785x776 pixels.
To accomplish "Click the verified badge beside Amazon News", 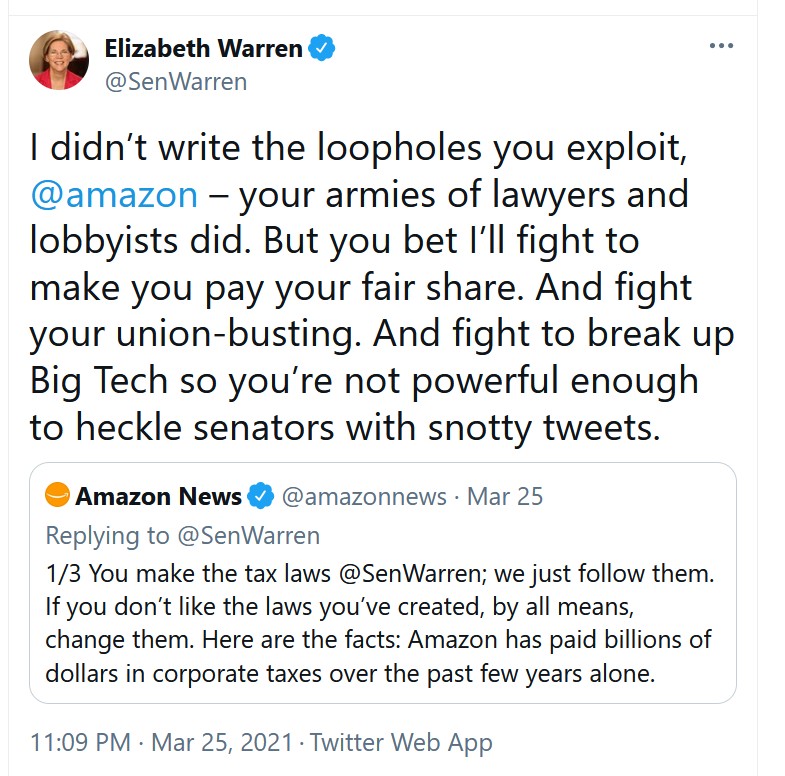I will point(262,496).
